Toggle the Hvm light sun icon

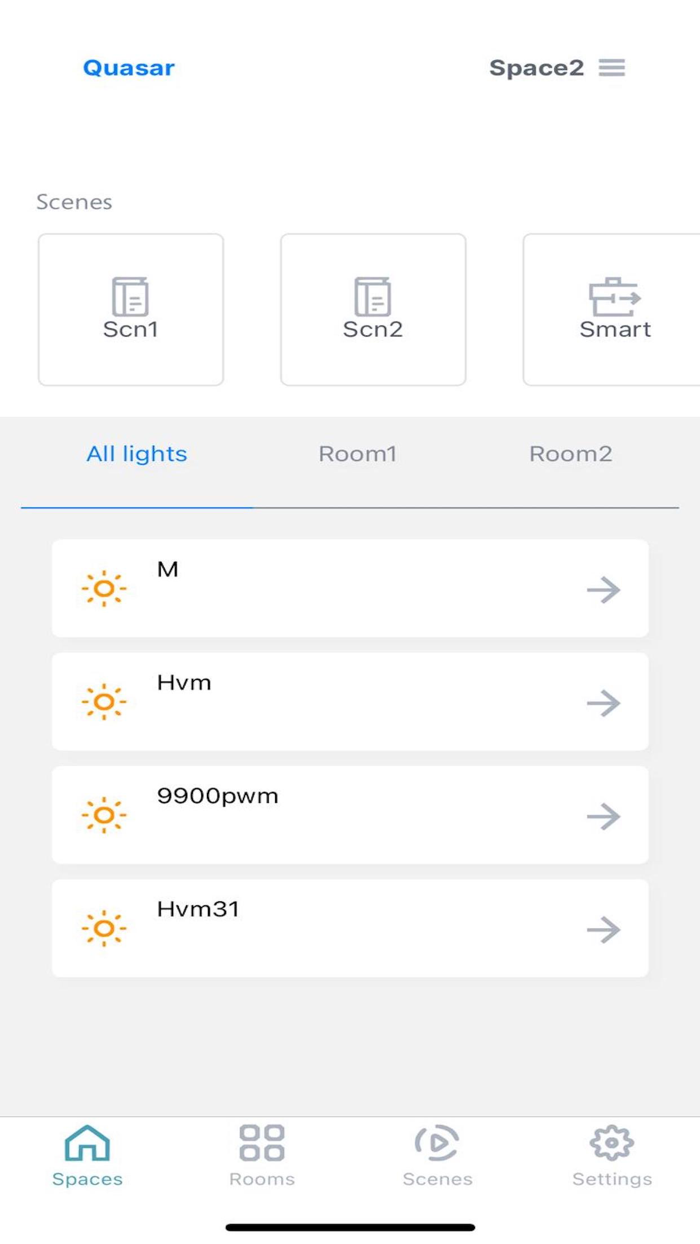(x=104, y=702)
